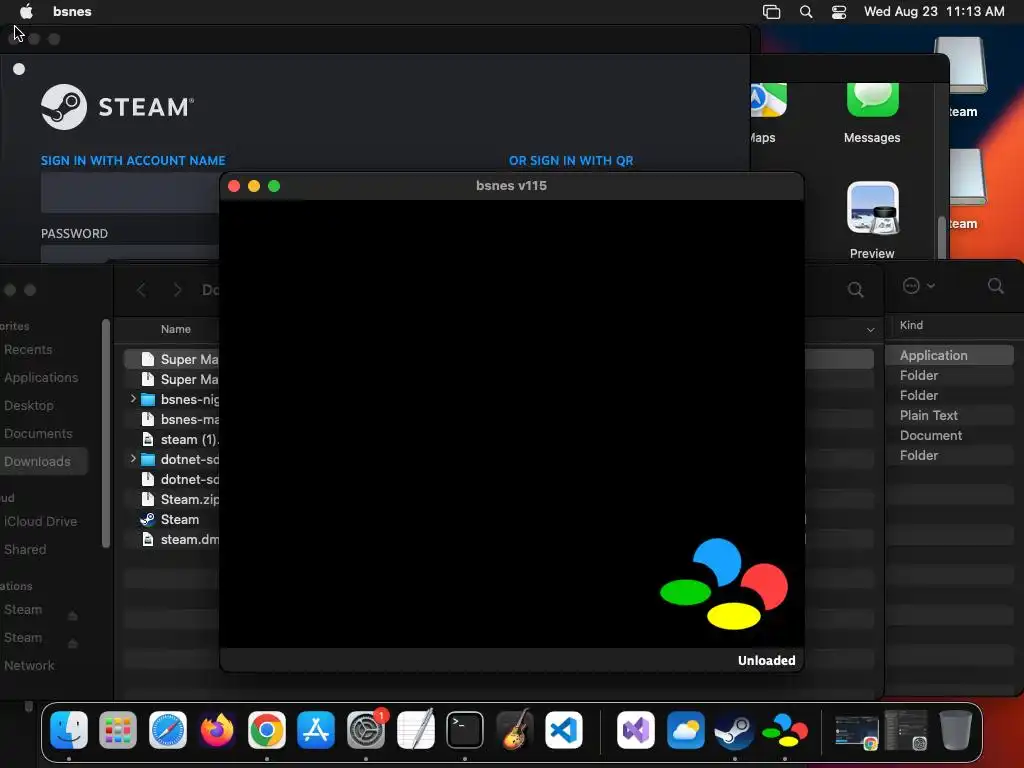Image resolution: width=1024 pixels, height=768 pixels.
Task: Click the Unloaded status in bsnes
Action: (x=767, y=660)
